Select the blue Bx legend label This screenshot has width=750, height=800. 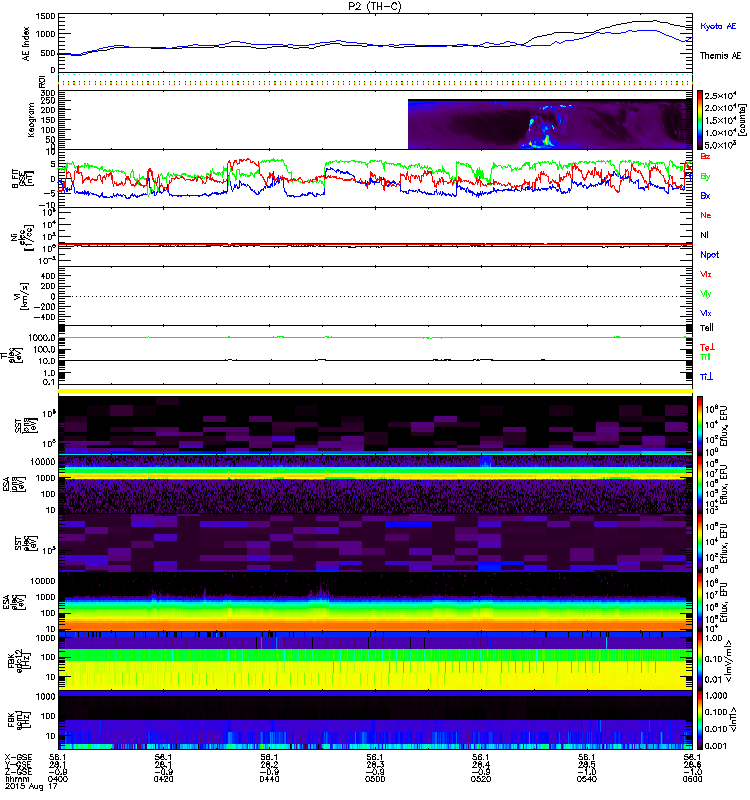tap(706, 195)
